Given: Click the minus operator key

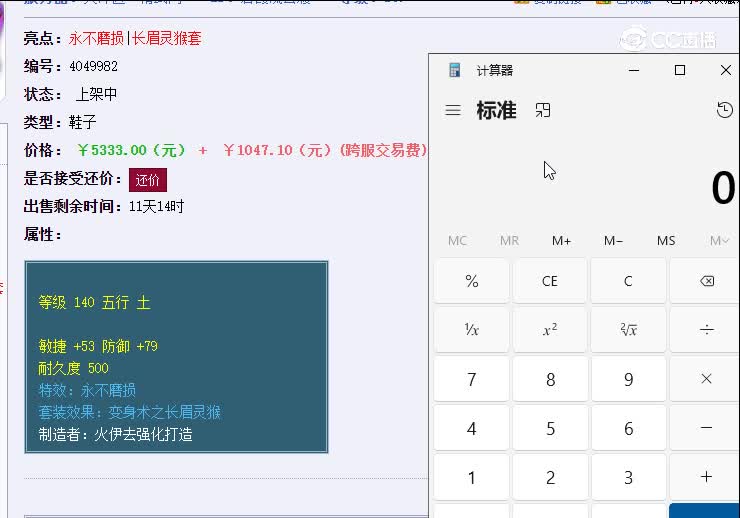Looking at the screenshot, I should coord(706,428).
